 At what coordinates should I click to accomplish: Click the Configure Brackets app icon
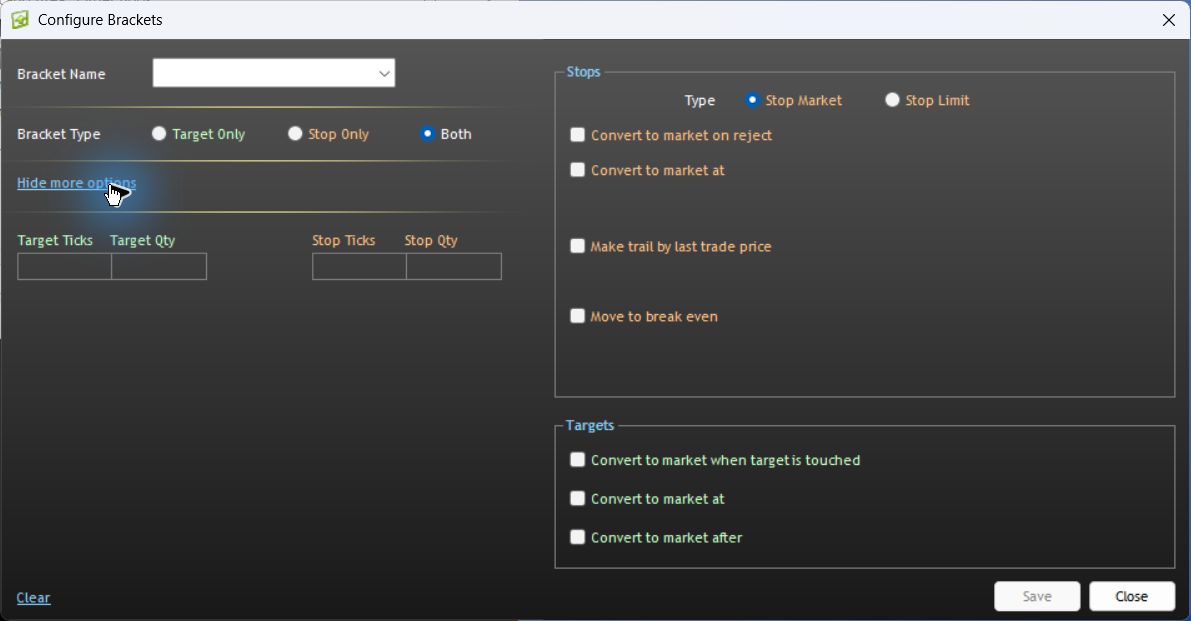(x=20, y=20)
